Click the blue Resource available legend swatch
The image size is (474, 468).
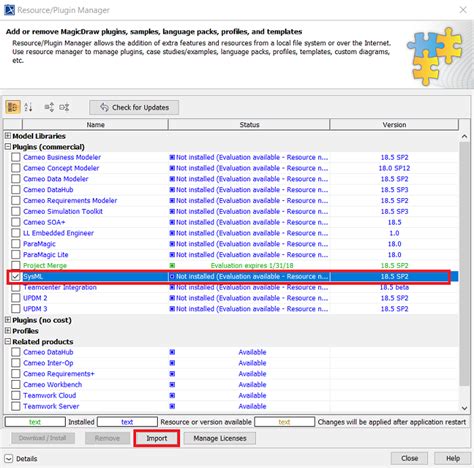pyautogui.click(x=127, y=422)
